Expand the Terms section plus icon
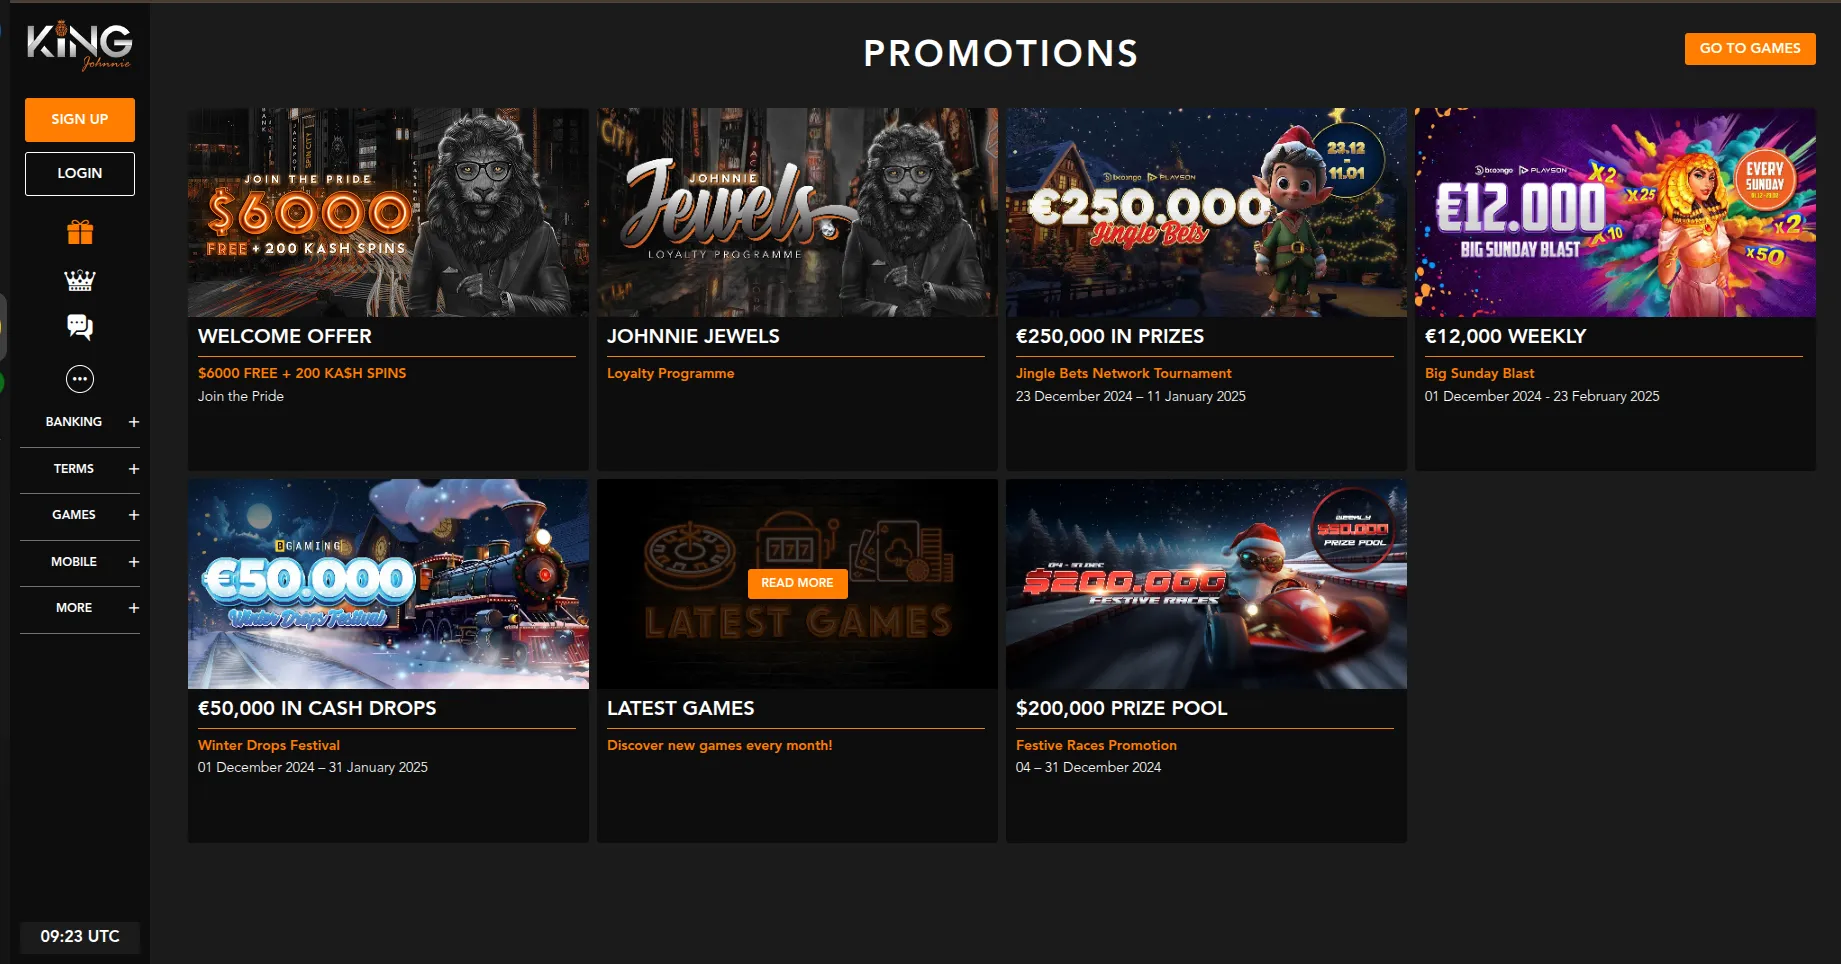Screen dimensions: 1841x964 134,469
